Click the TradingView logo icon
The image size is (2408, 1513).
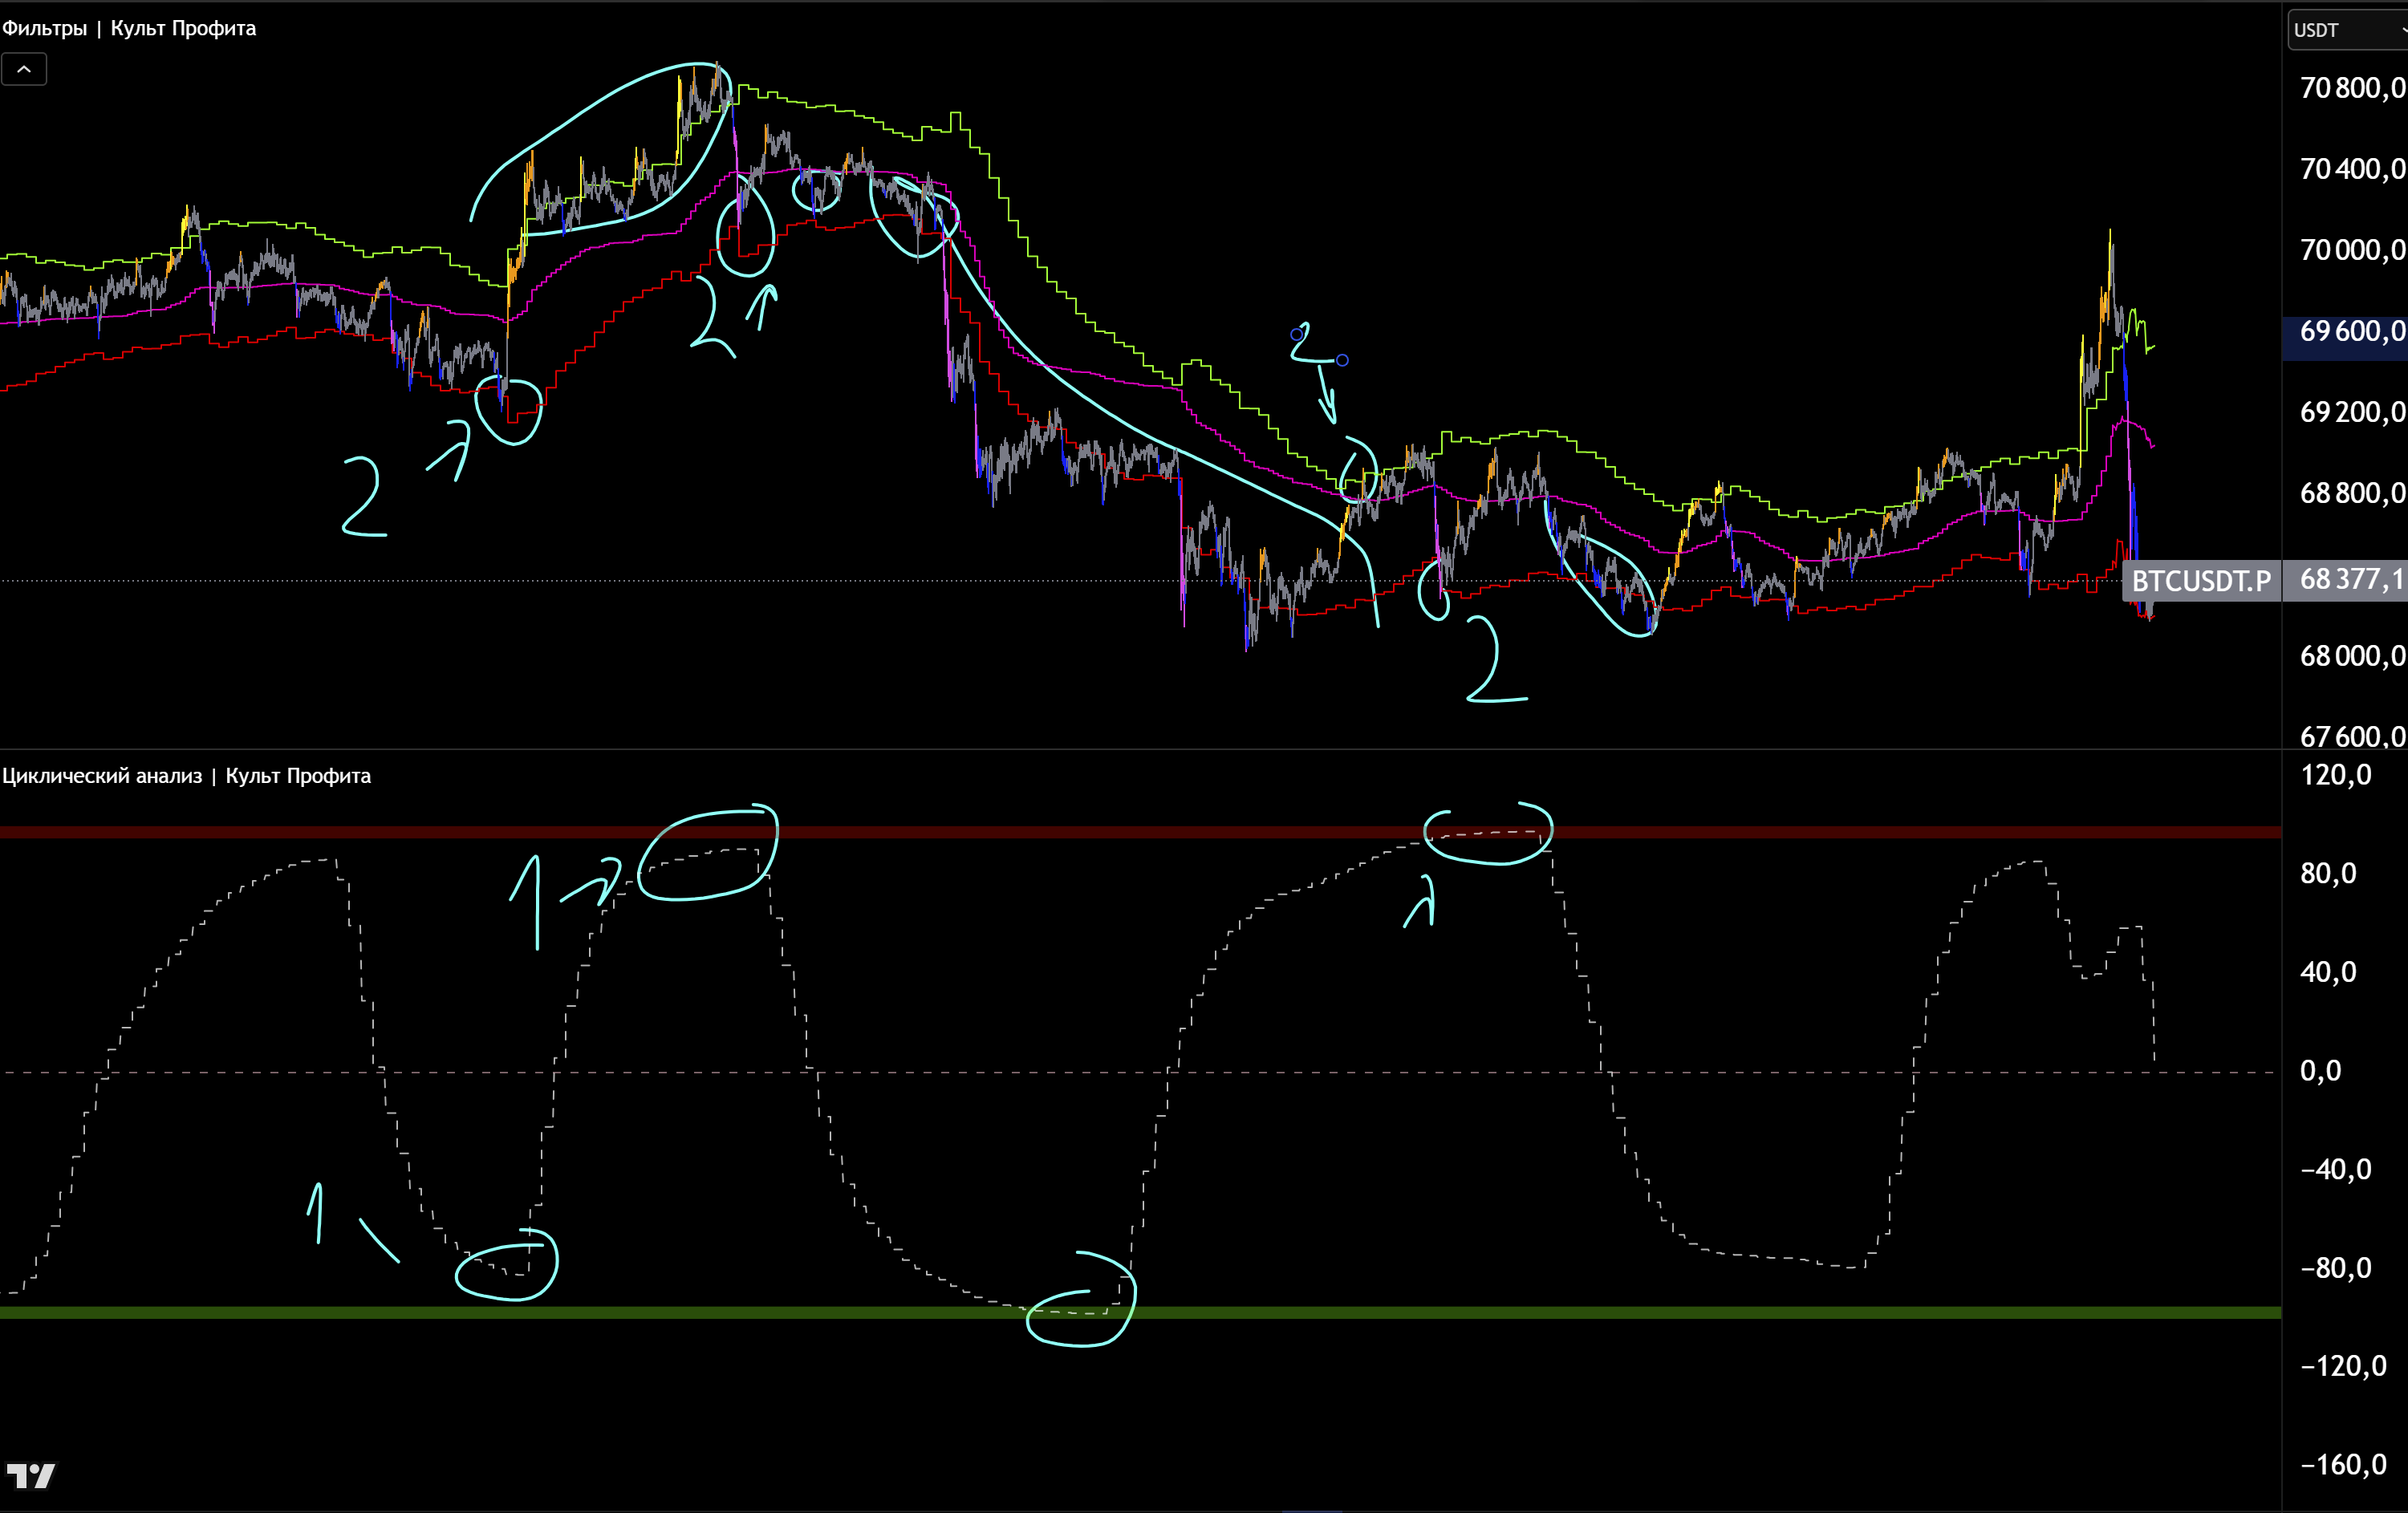coord(31,1476)
